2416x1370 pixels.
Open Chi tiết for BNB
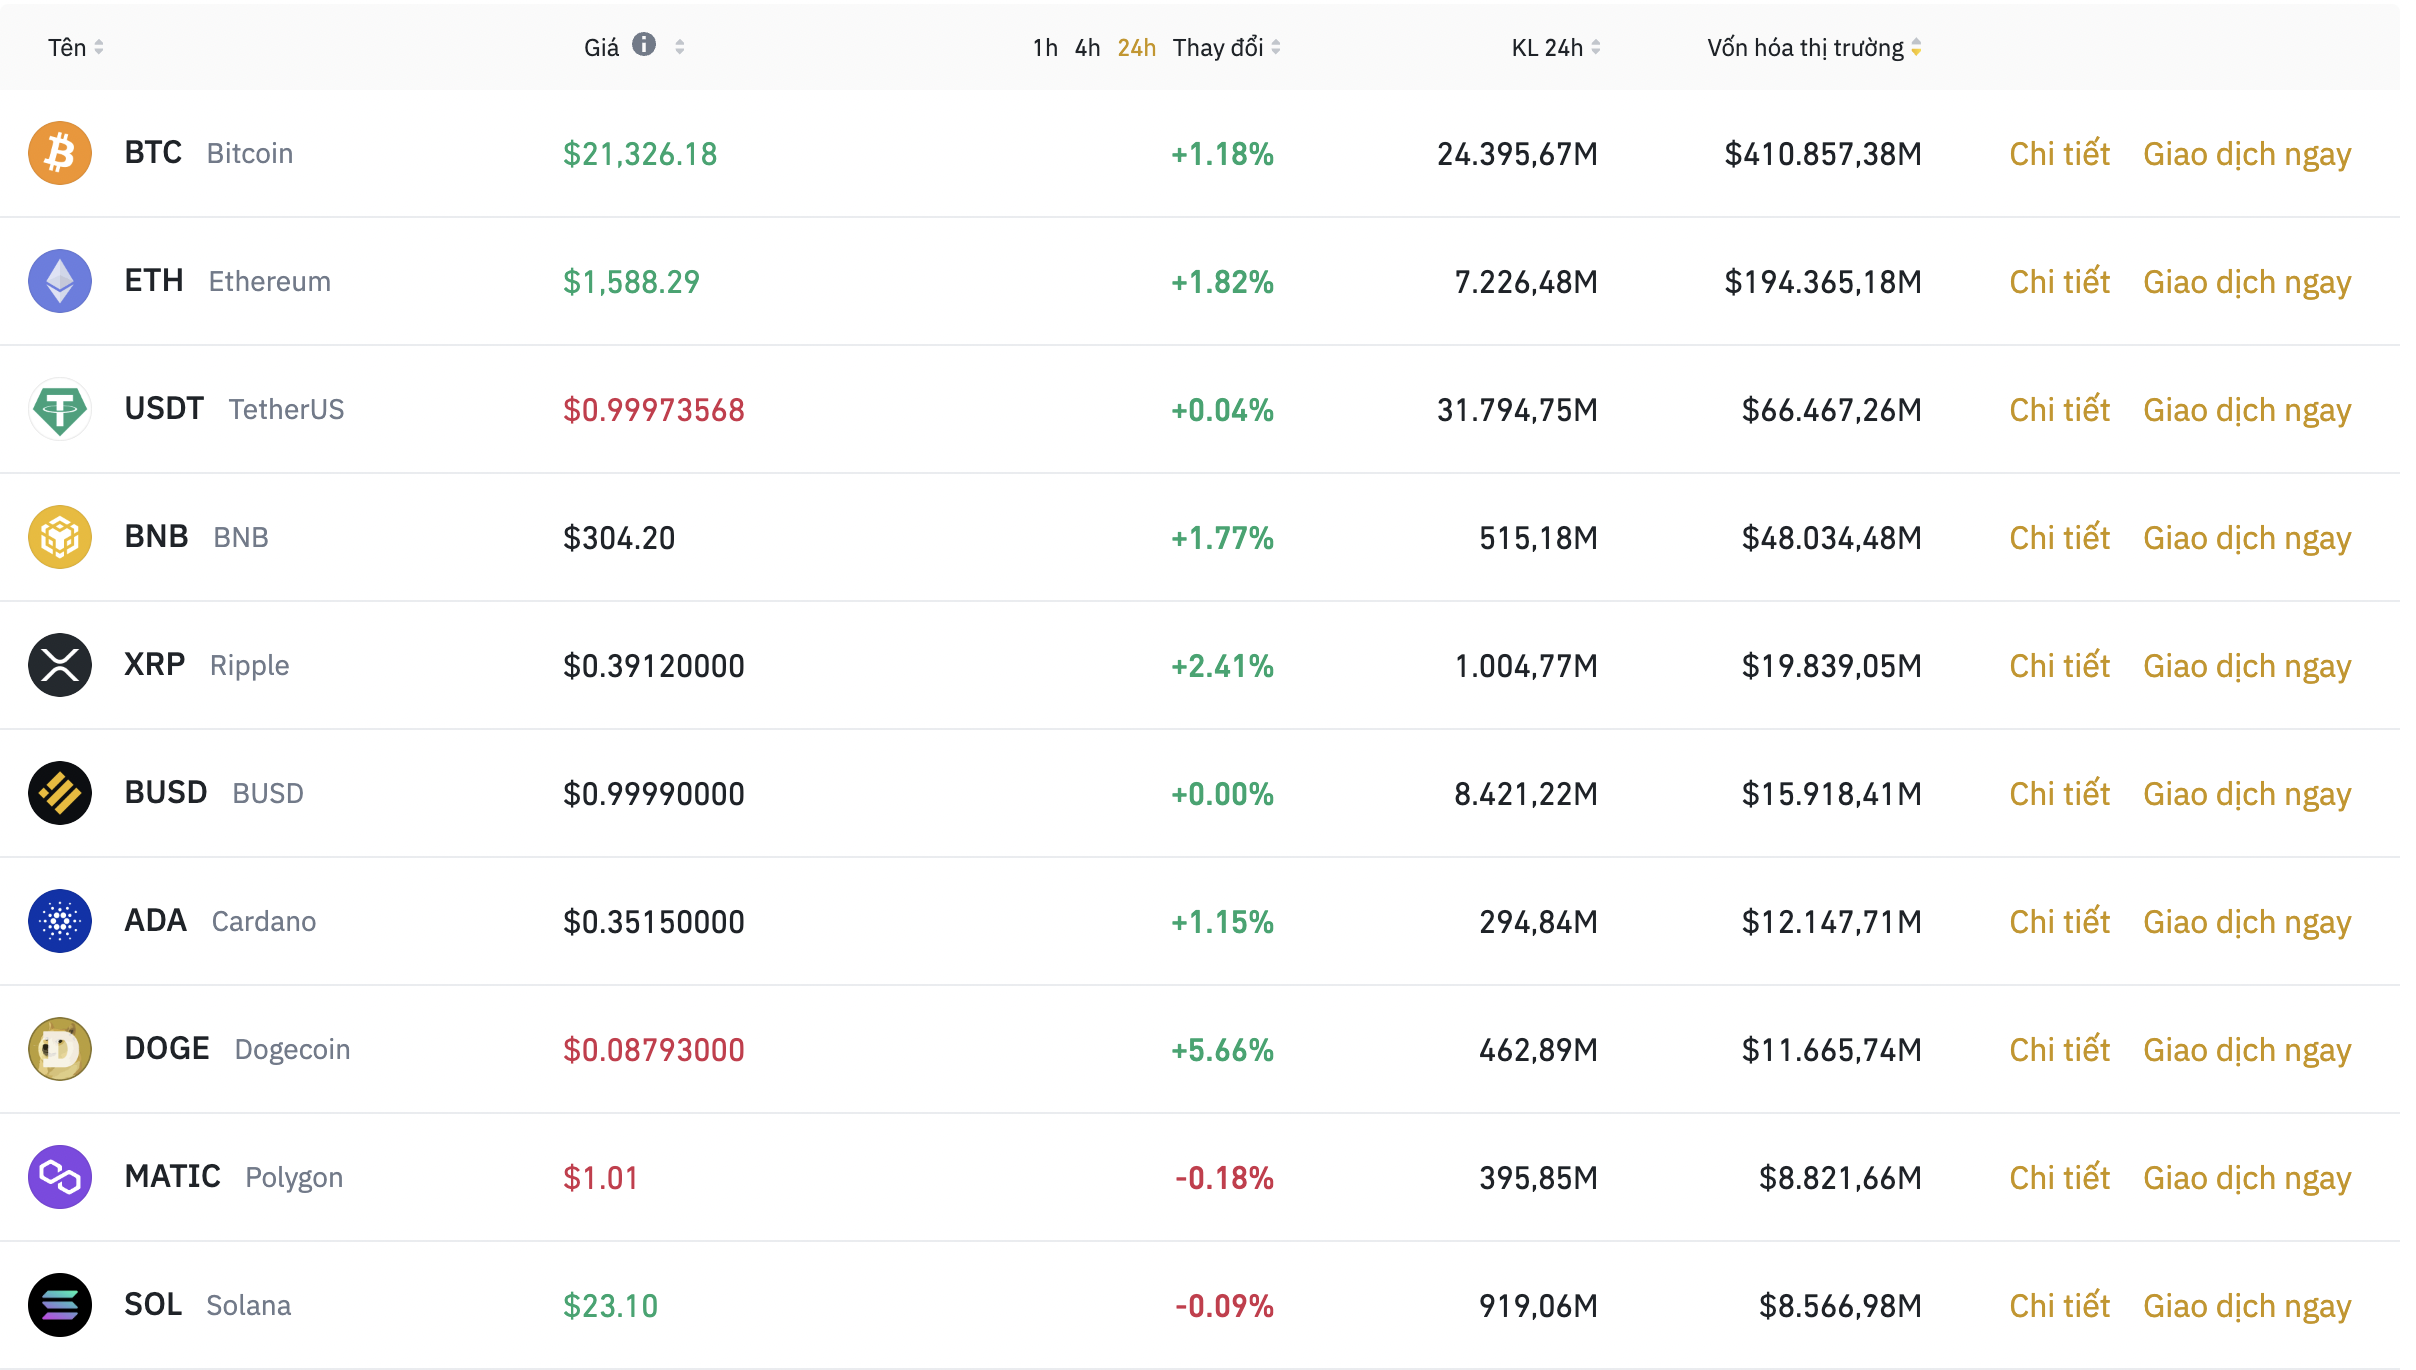click(2059, 538)
